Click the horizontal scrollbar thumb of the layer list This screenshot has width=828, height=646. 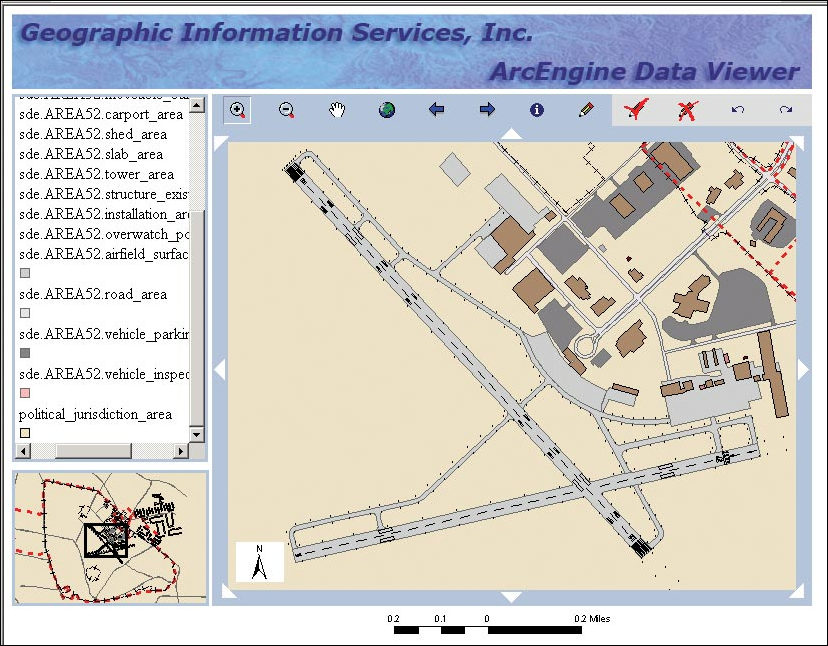pyautogui.click(x=93, y=451)
